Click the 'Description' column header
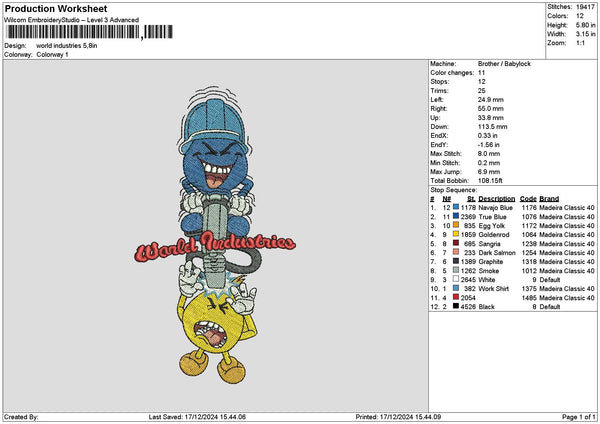 tap(497, 199)
